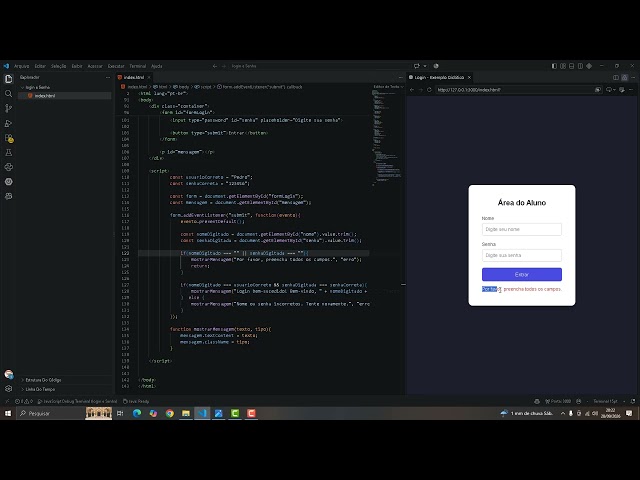Screen dimensions: 640x480
Task: Open the green Camtasia taskbar icon
Action: [x=235, y=413]
